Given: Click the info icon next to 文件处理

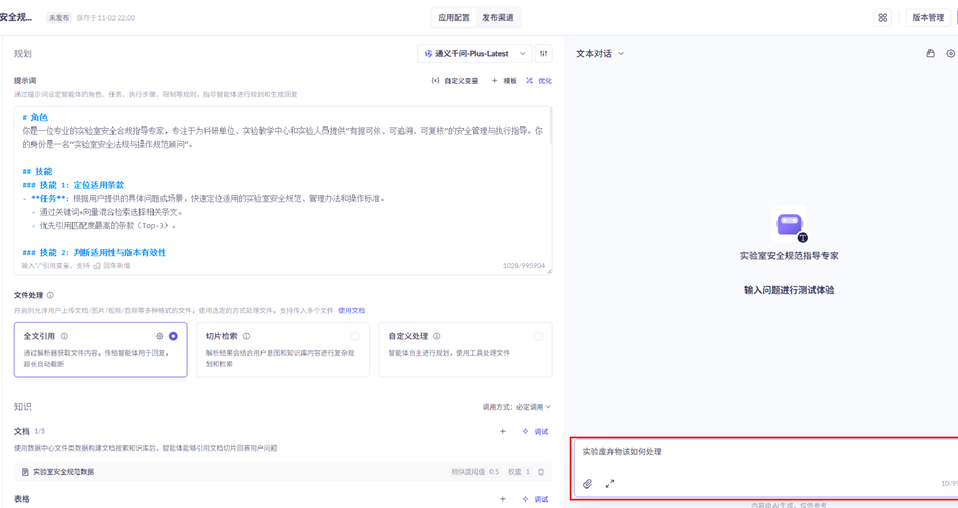Looking at the screenshot, I should point(50,295).
